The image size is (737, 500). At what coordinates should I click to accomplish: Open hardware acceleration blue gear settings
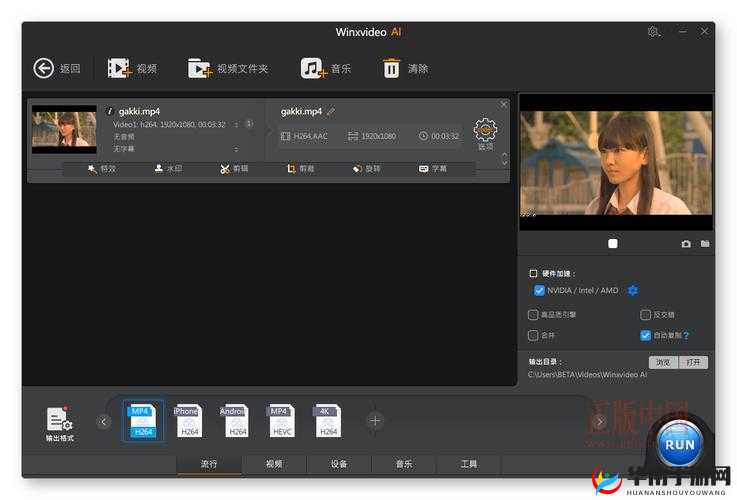click(x=633, y=290)
